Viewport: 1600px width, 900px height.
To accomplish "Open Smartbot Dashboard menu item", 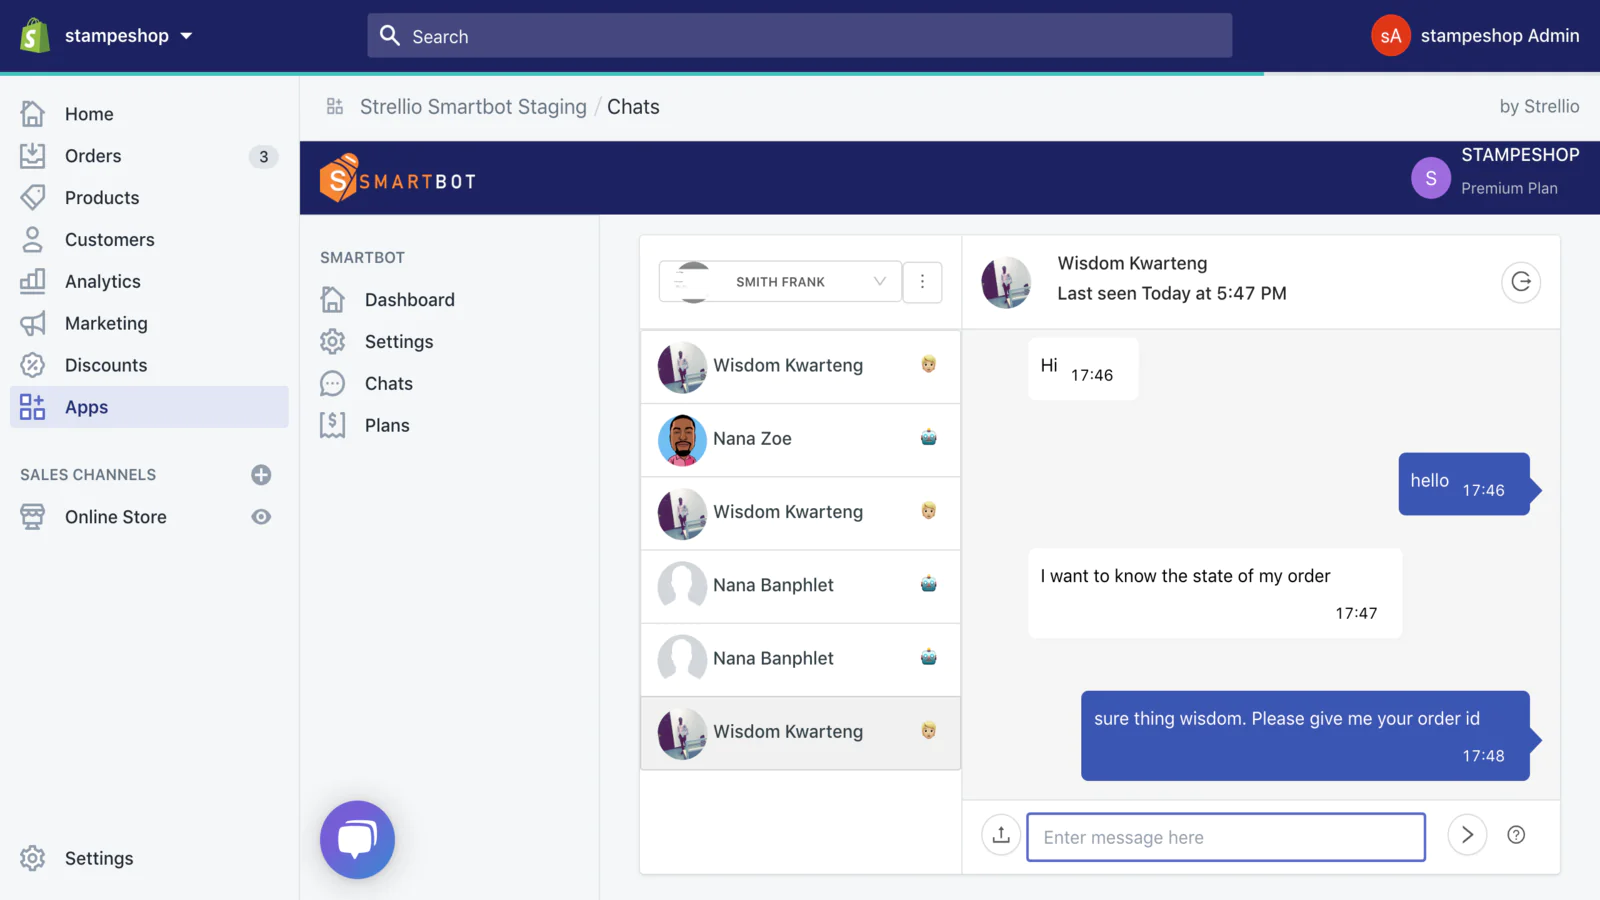I will [x=409, y=300].
